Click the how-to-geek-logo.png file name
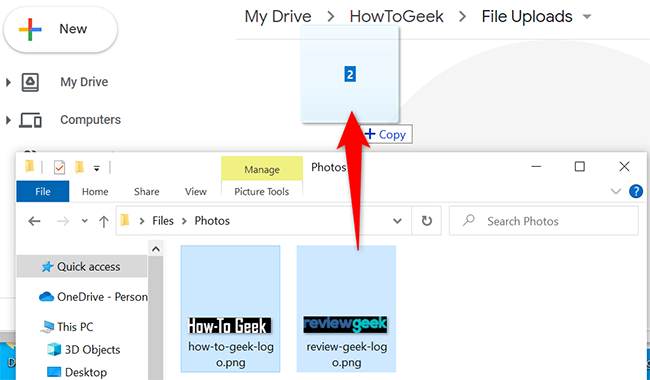 (x=231, y=354)
